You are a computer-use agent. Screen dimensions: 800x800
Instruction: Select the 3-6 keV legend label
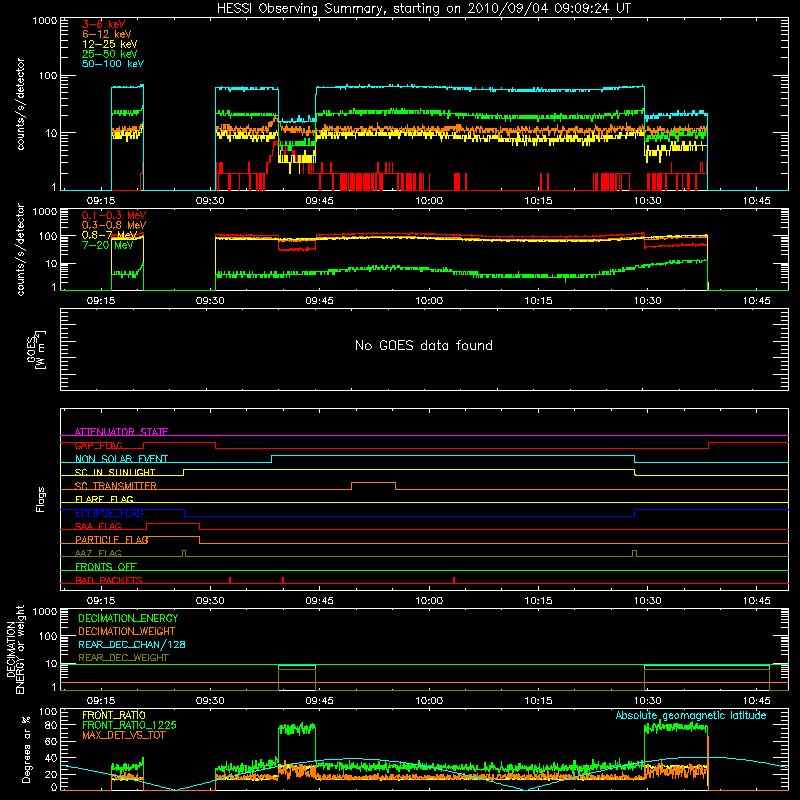(103, 24)
